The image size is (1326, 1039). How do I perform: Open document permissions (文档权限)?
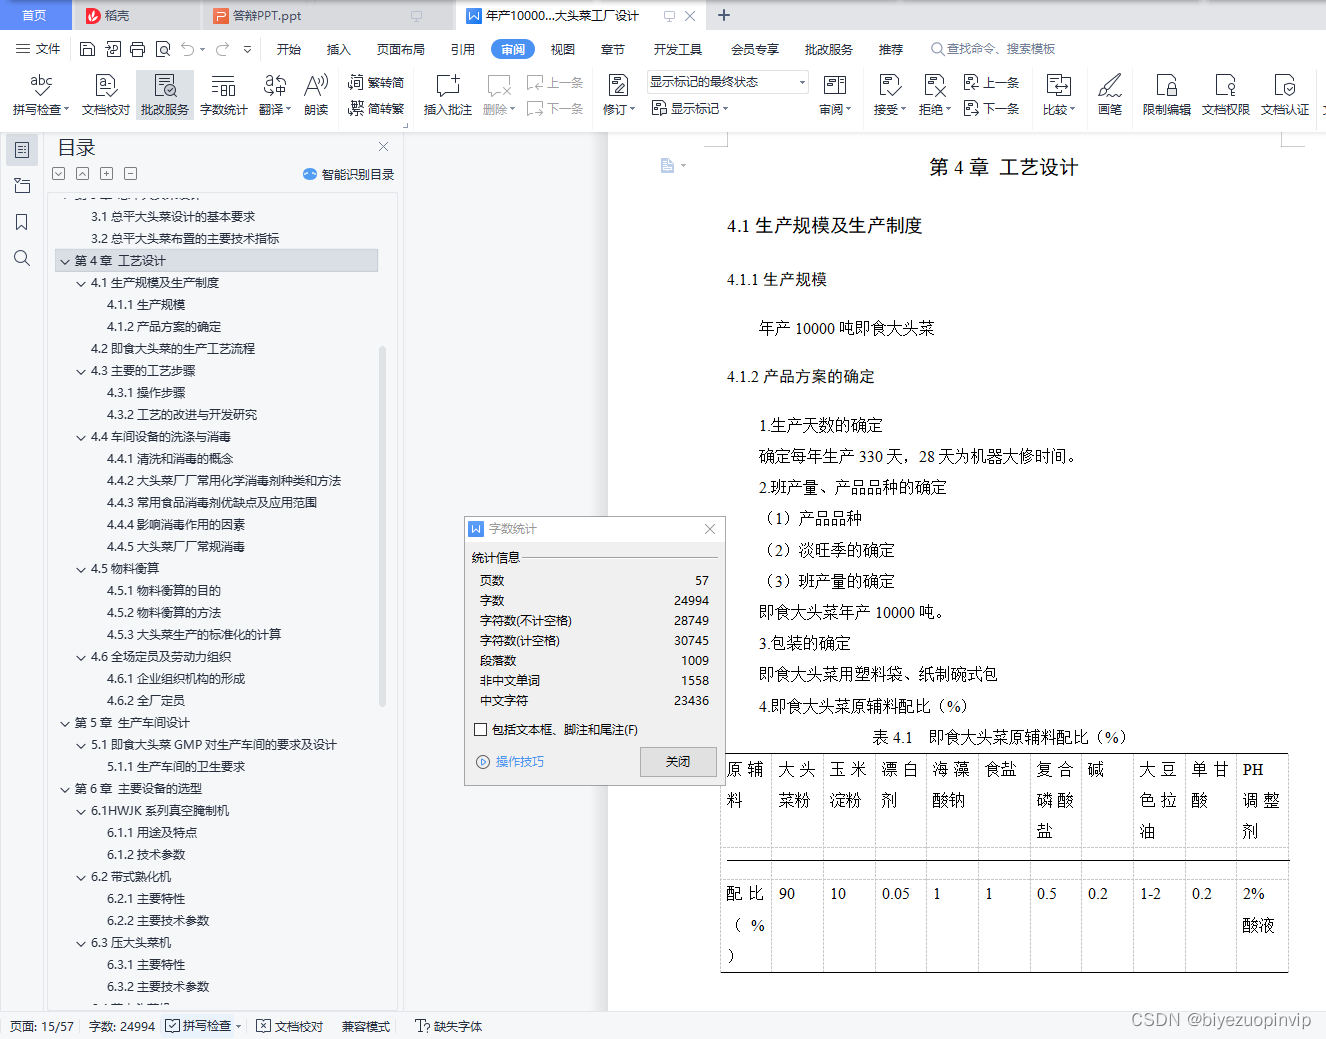(x=1225, y=95)
